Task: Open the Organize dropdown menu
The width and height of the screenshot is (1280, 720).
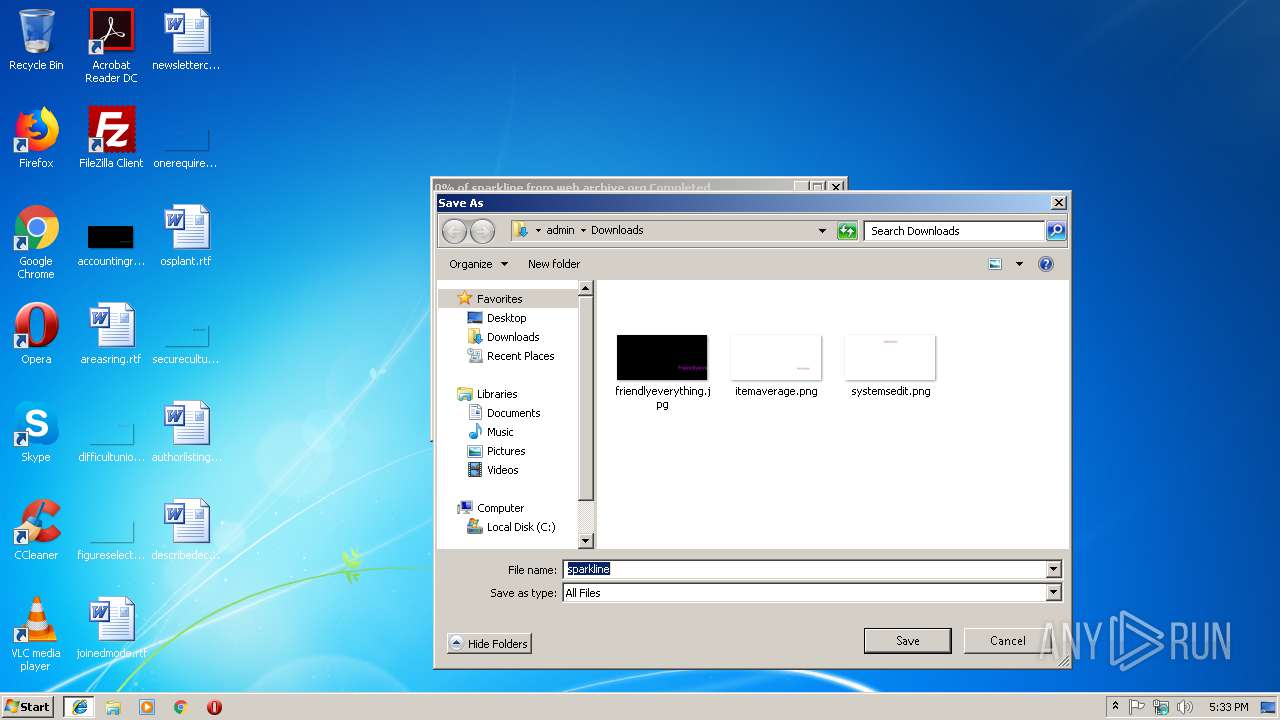Action: tap(479, 264)
